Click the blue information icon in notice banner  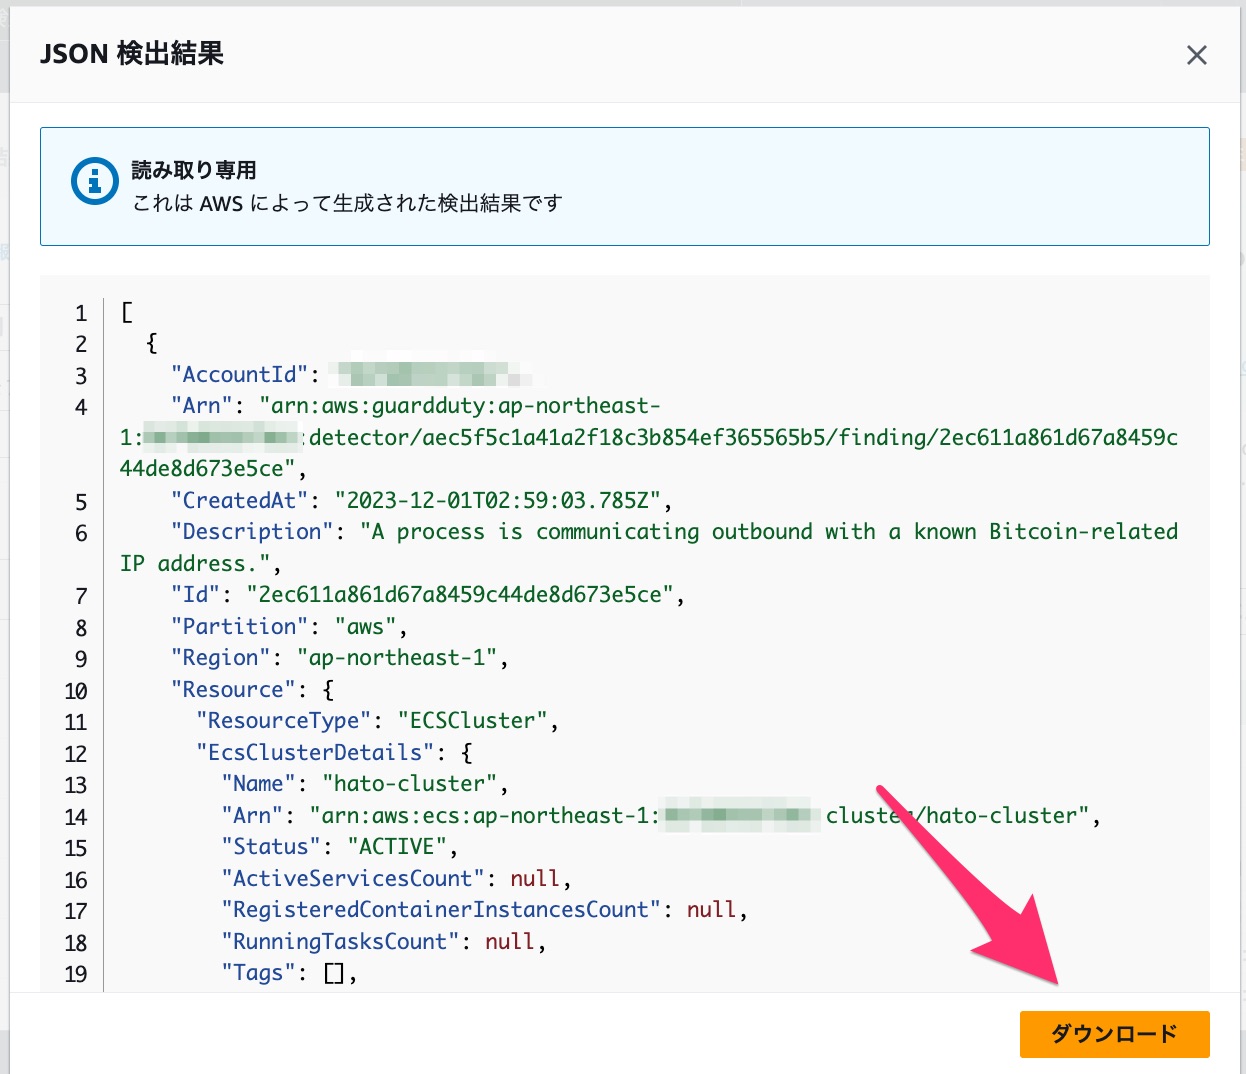pyautogui.click(x=93, y=181)
